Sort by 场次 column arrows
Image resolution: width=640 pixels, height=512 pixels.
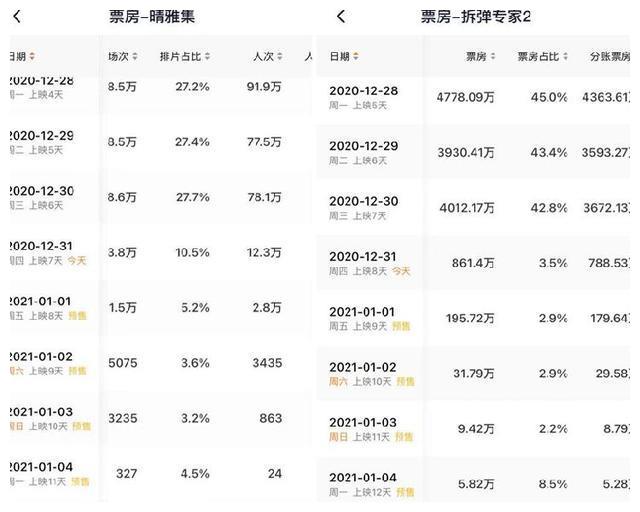[135, 56]
